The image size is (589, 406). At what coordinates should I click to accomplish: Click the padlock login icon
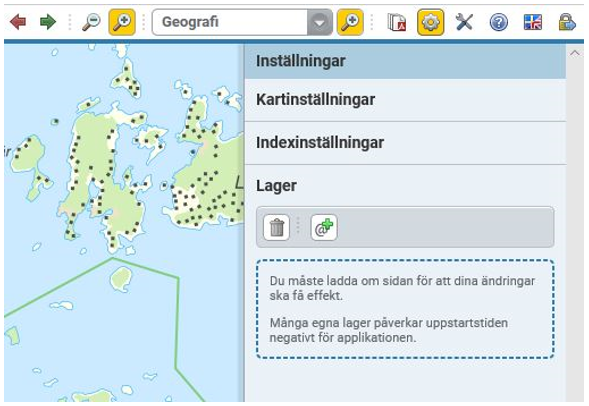click(x=567, y=22)
